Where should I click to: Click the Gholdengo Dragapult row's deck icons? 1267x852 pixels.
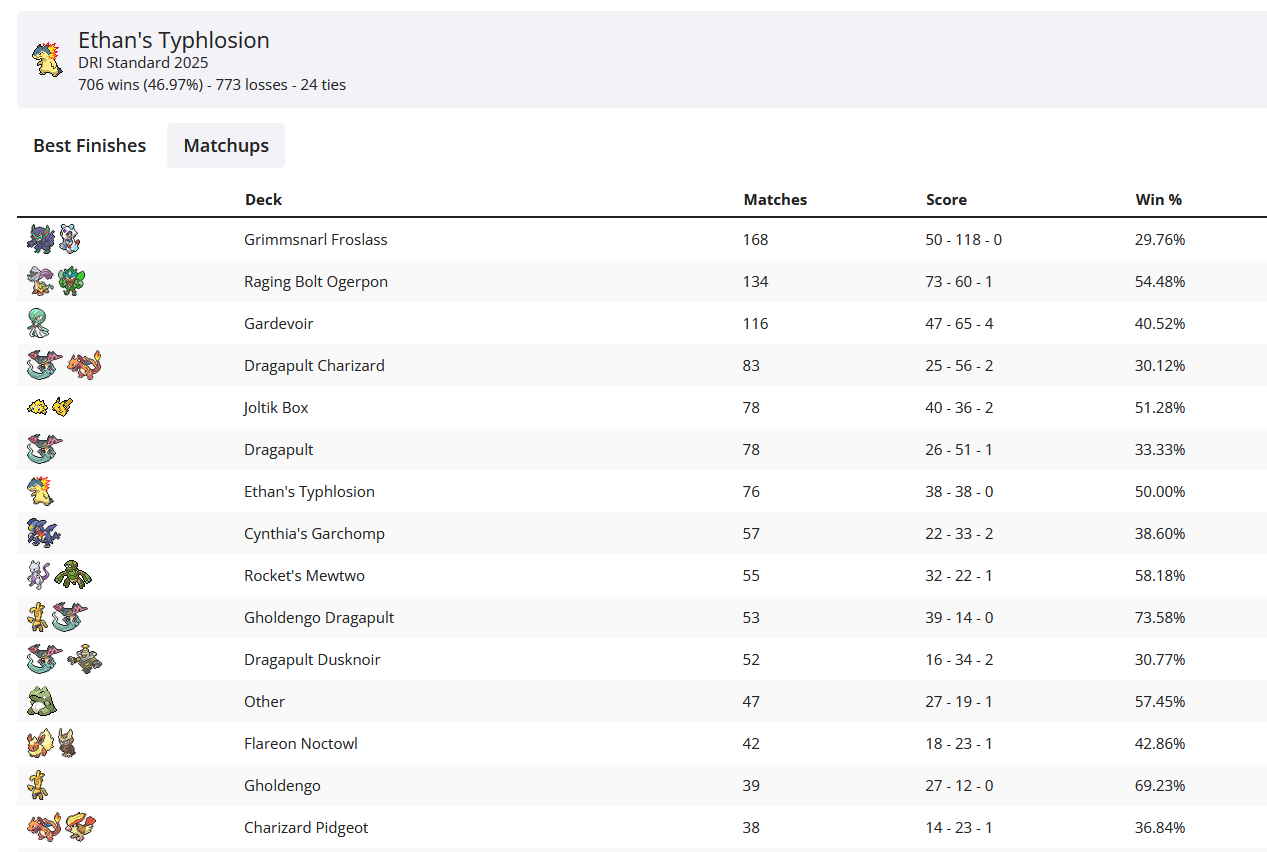[x=57, y=617]
